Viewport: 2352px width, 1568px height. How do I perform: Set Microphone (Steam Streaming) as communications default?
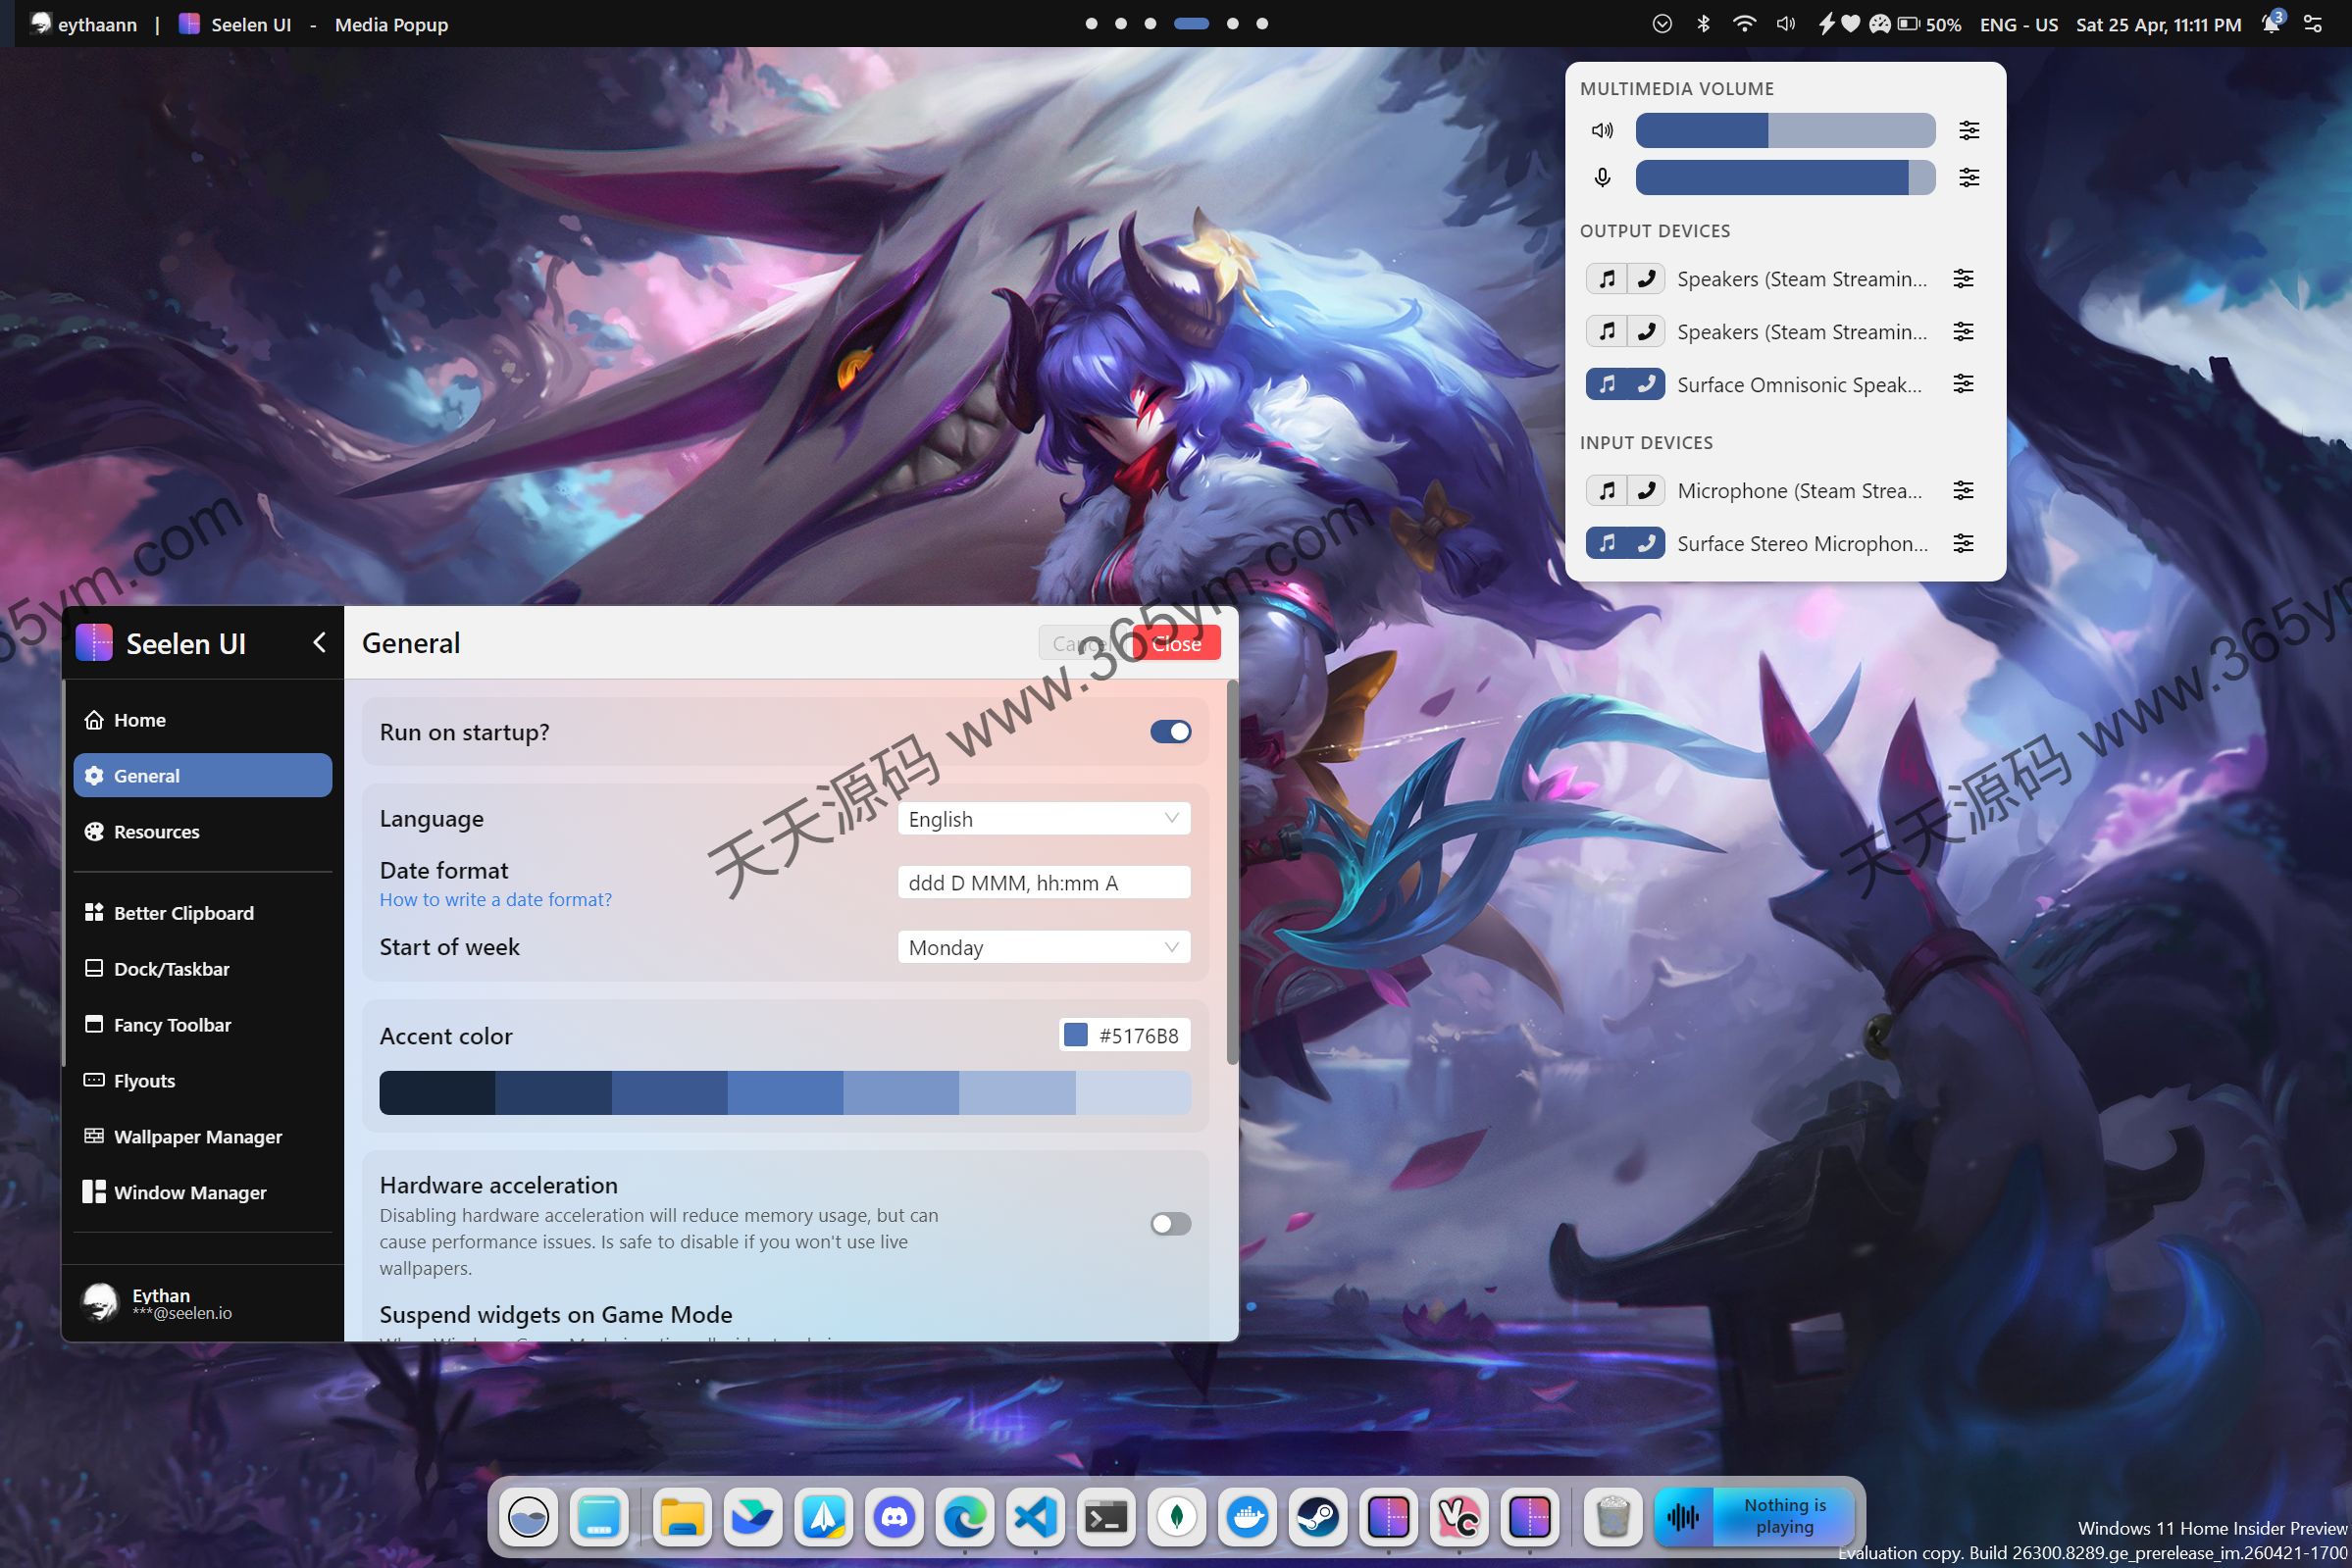click(x=1646, y=490)
